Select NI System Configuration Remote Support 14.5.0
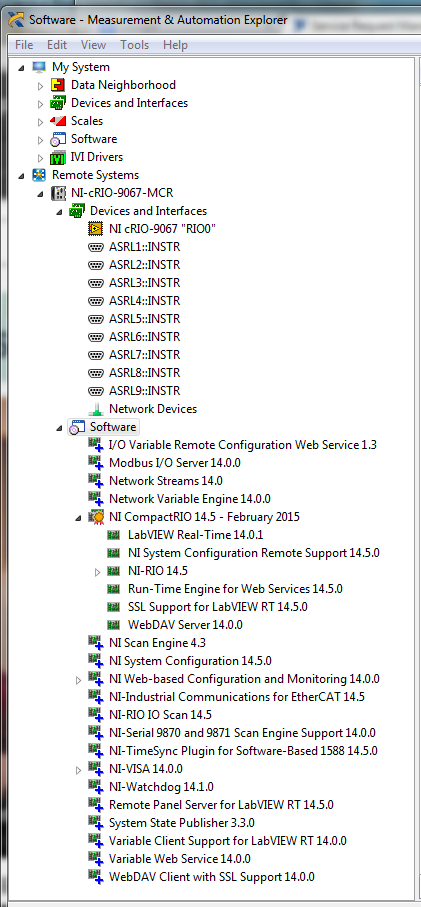 click(x=254, y=553)
